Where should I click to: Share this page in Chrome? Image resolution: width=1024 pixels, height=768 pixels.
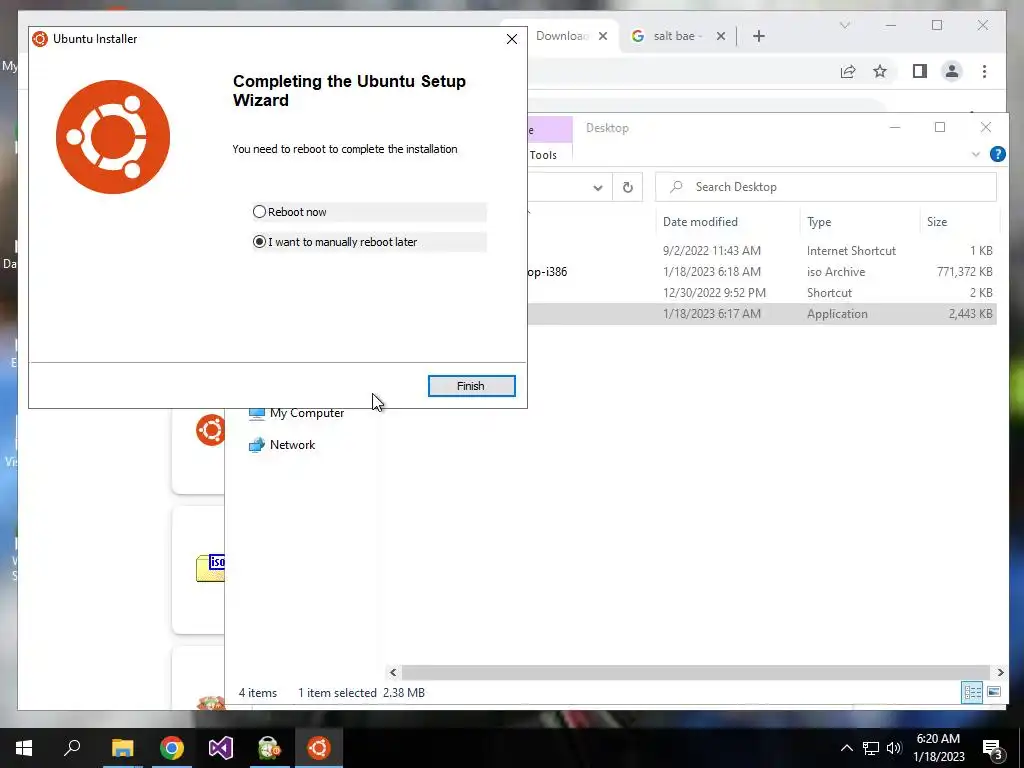click(x=848, y=71)
